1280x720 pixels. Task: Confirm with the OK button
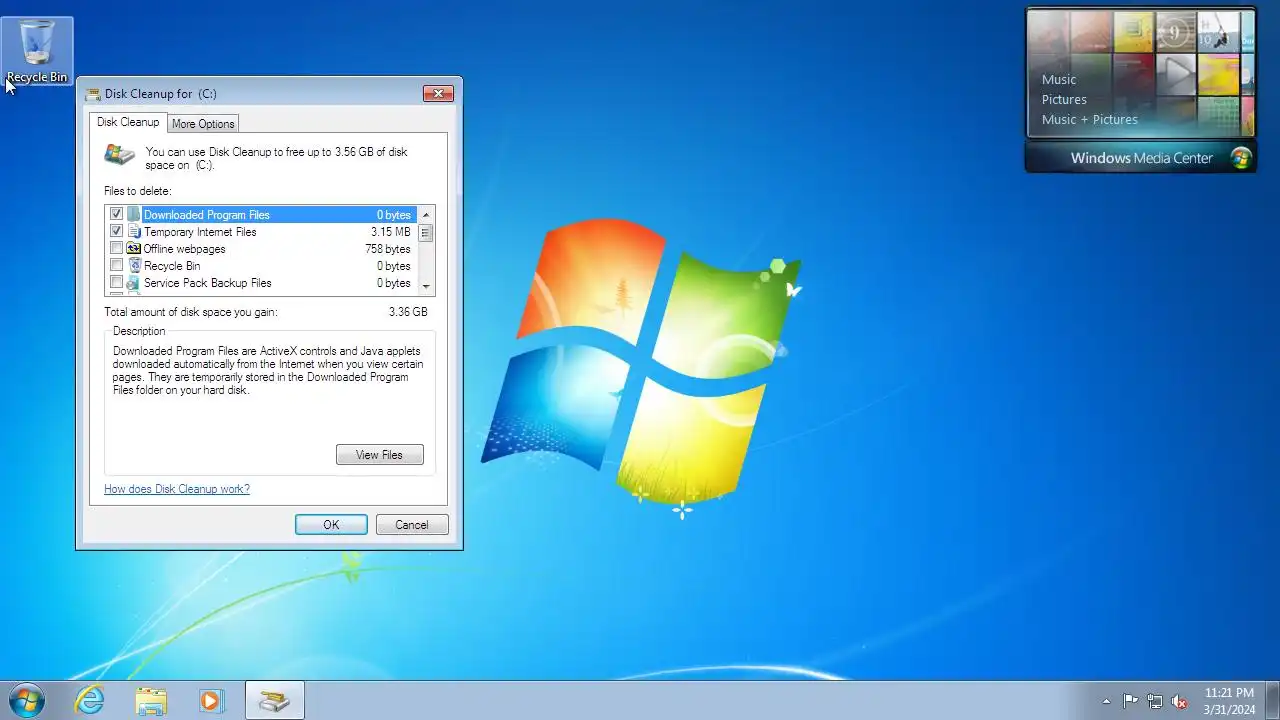tap(331, 525)
